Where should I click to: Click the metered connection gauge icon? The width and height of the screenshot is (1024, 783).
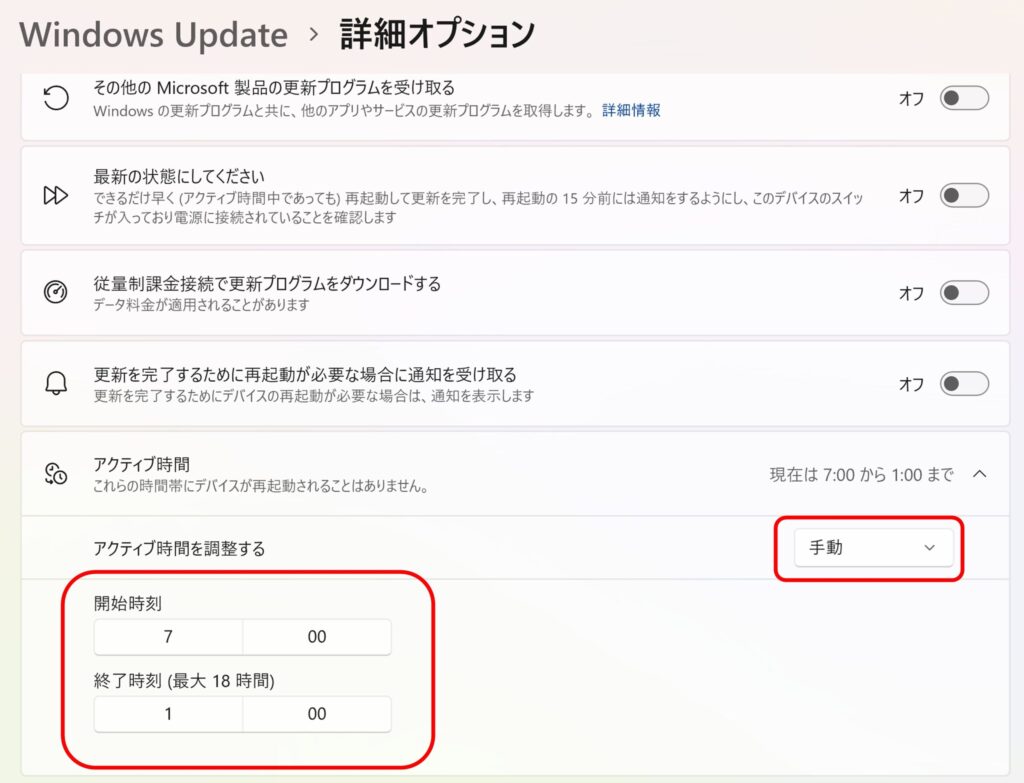coord(56,291)
